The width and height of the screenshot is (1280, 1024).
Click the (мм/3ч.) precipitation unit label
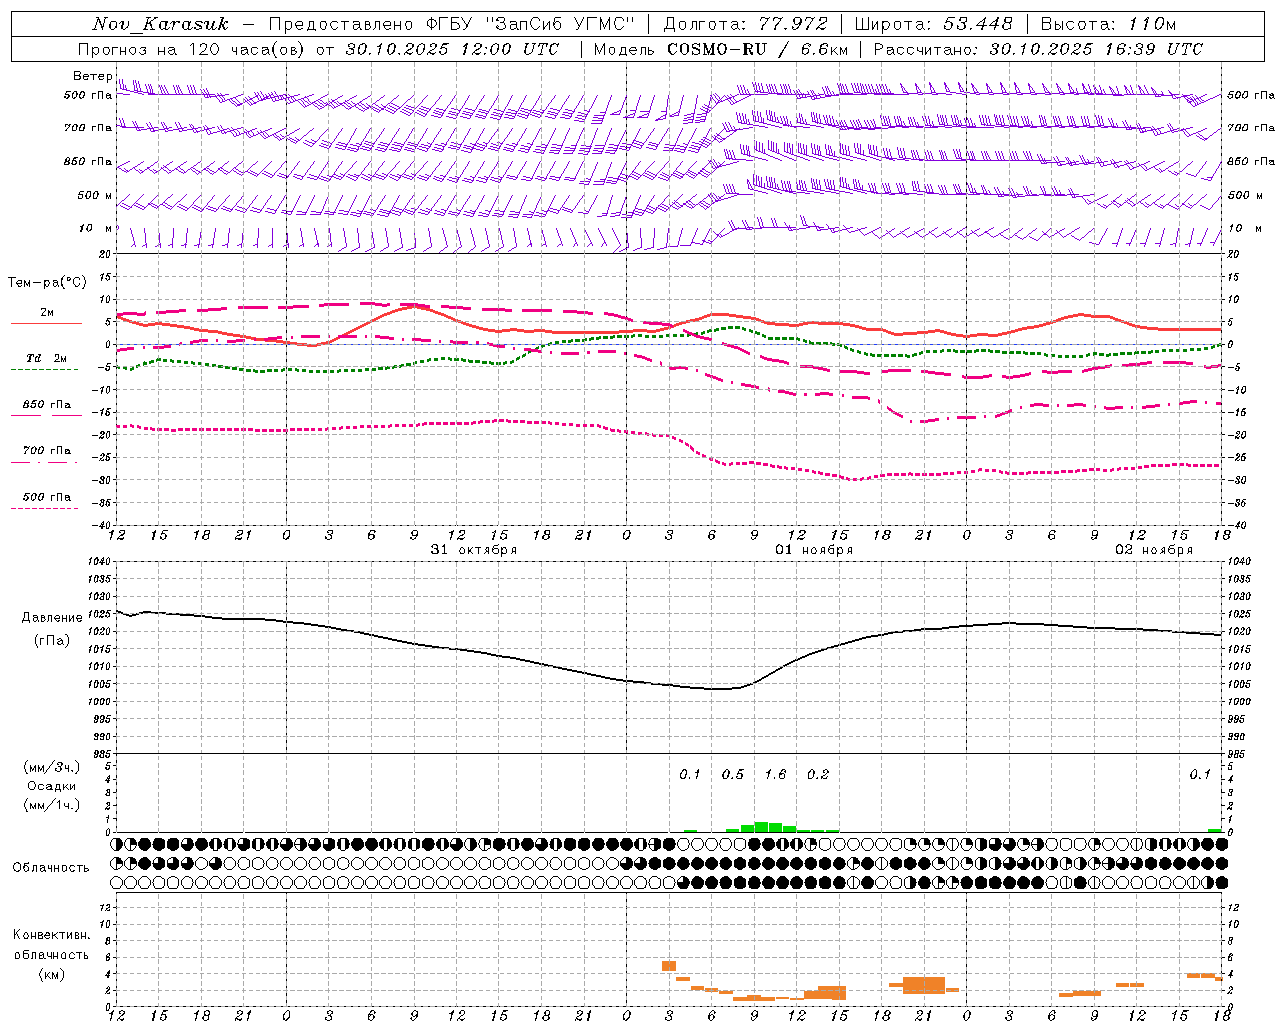click(x=51, y=767)
